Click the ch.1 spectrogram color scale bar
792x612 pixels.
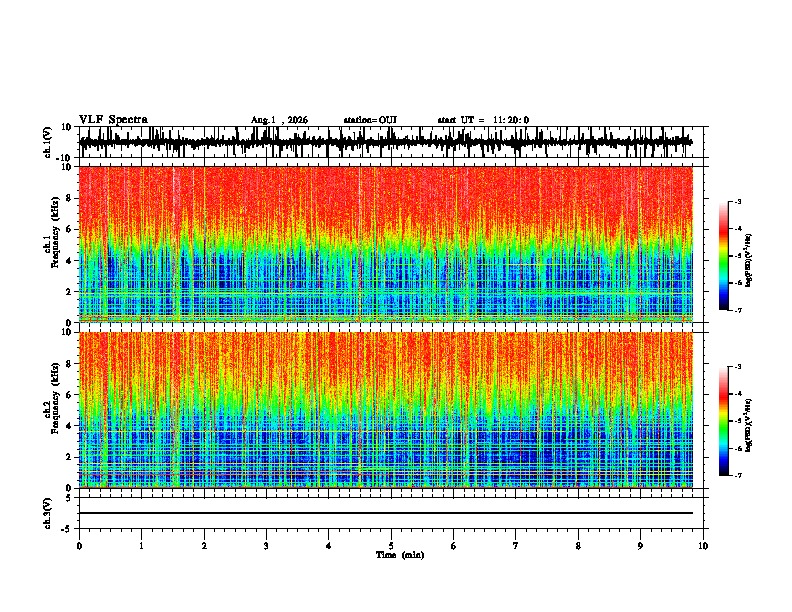pos(724,256)
